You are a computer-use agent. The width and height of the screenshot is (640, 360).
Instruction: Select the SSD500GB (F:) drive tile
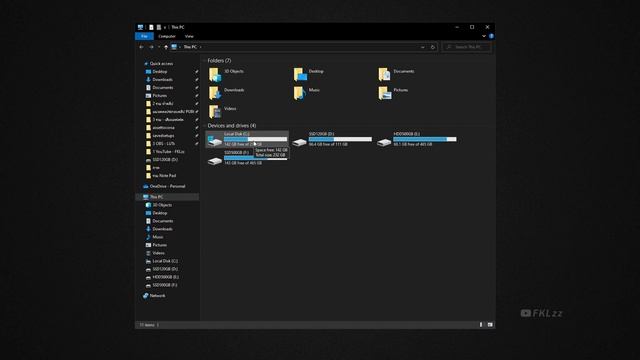coord(247,158)
